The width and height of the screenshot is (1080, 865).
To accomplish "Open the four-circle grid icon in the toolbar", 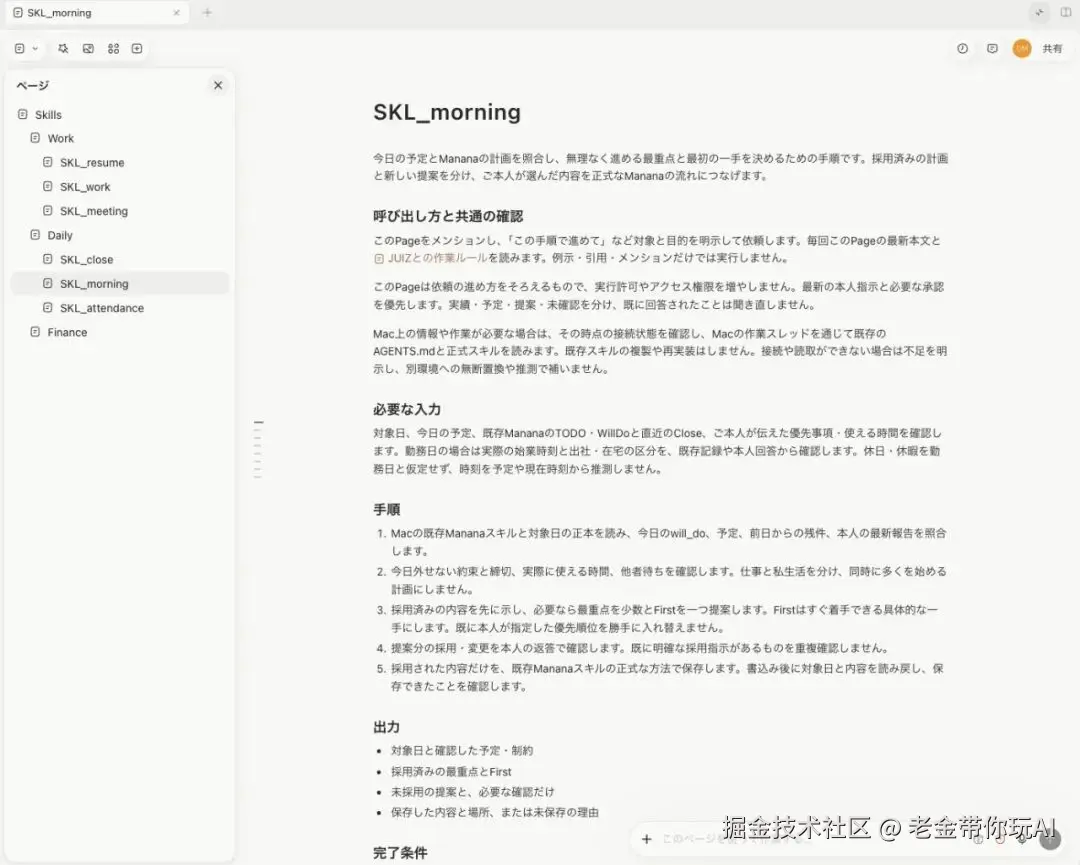I will point(114,49).
